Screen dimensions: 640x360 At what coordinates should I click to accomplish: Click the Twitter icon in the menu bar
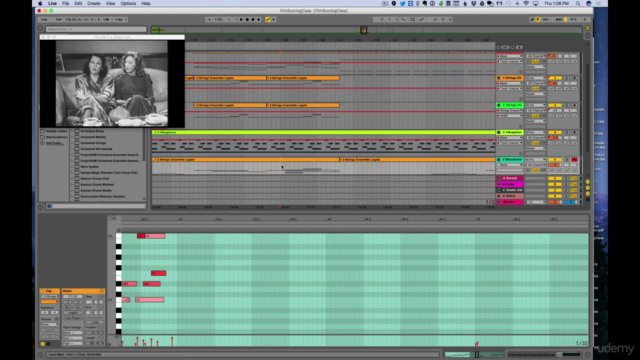point(402,3)
